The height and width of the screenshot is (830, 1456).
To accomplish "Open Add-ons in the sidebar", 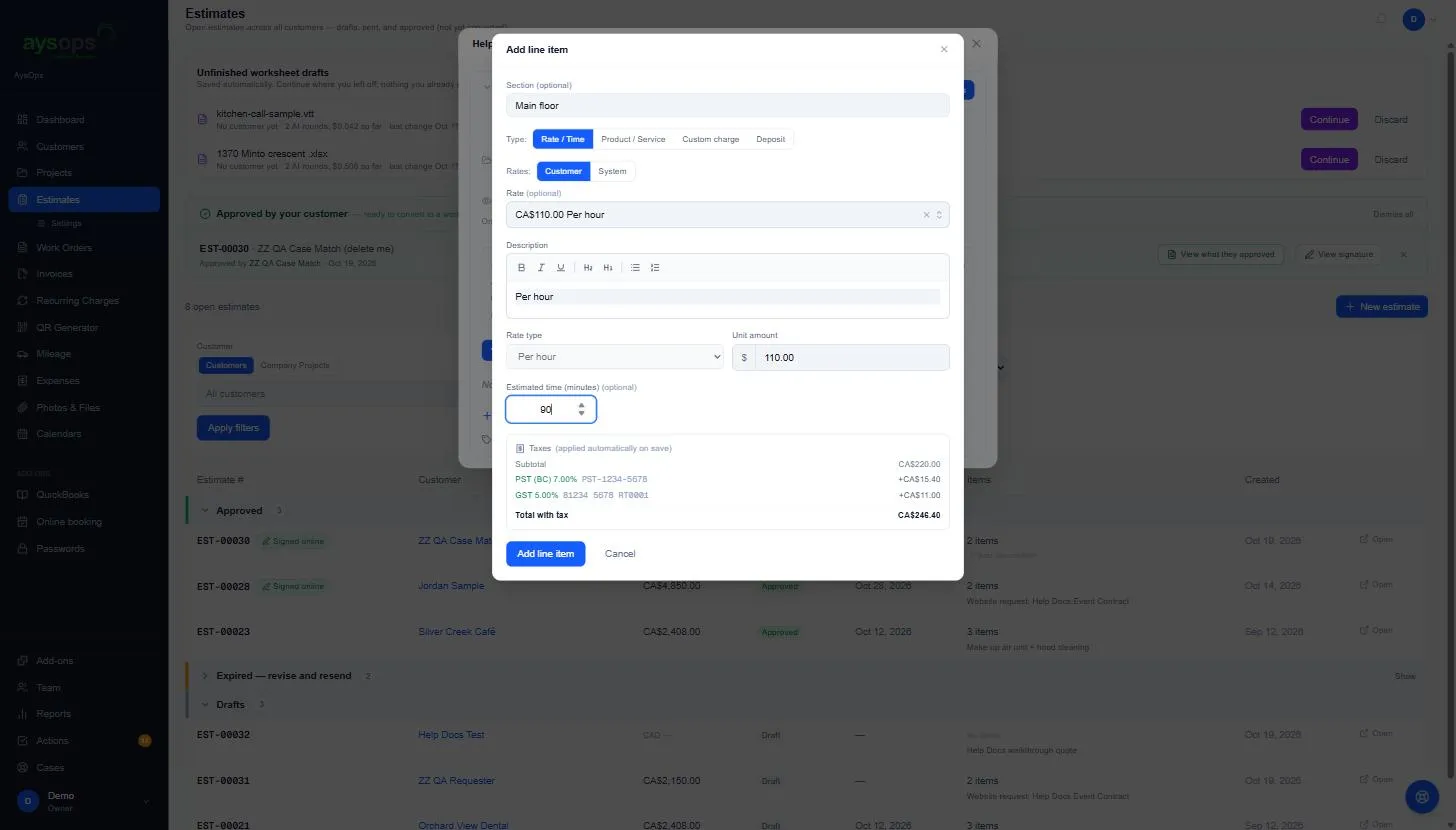I will coord(84,661).
